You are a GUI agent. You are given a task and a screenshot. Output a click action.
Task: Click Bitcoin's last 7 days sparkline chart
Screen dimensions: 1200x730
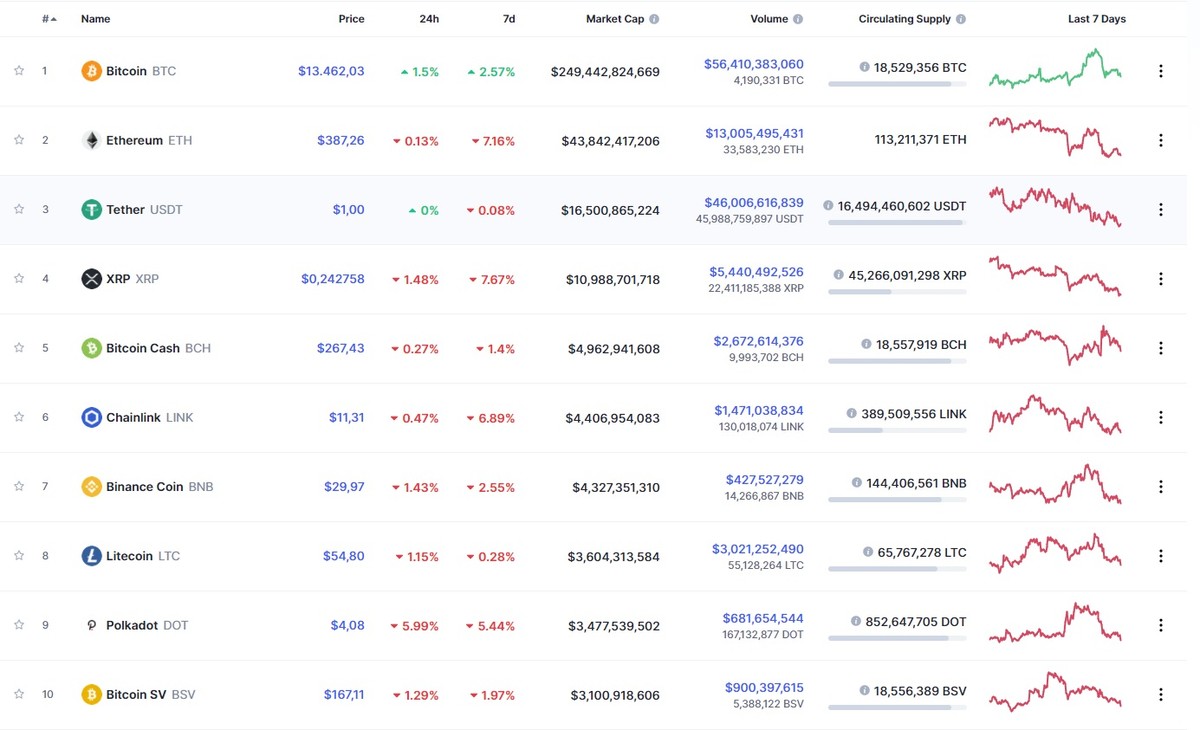pyautogui.click(x=1055, y=71)
